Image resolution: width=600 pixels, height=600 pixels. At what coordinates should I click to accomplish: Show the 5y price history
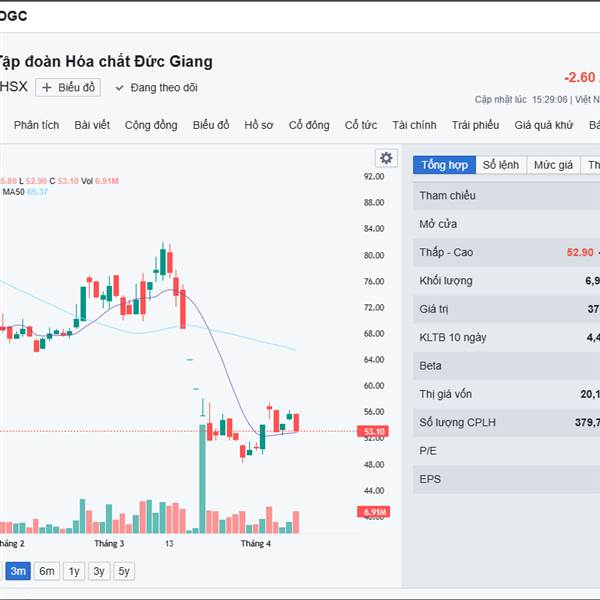pyautogui.click(x=123, y=571)
